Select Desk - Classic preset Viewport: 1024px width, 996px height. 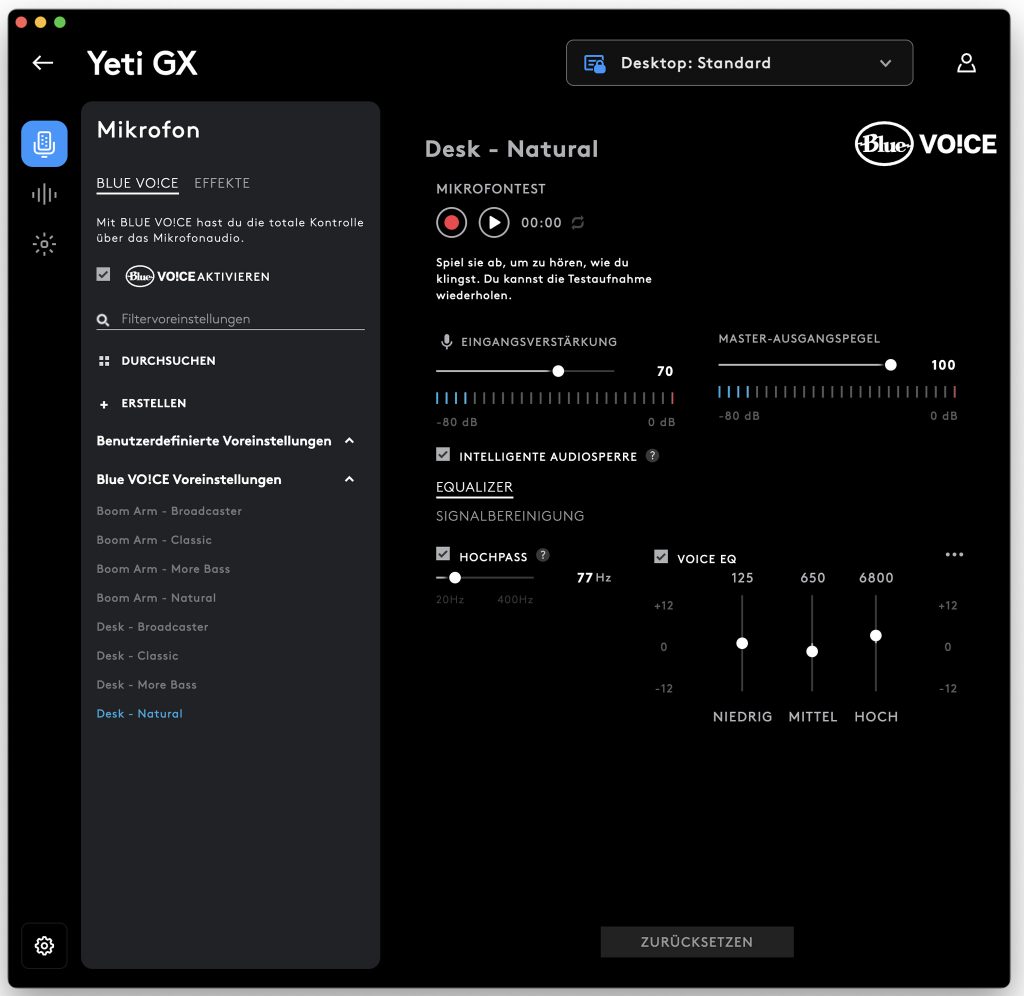point(137,656)
